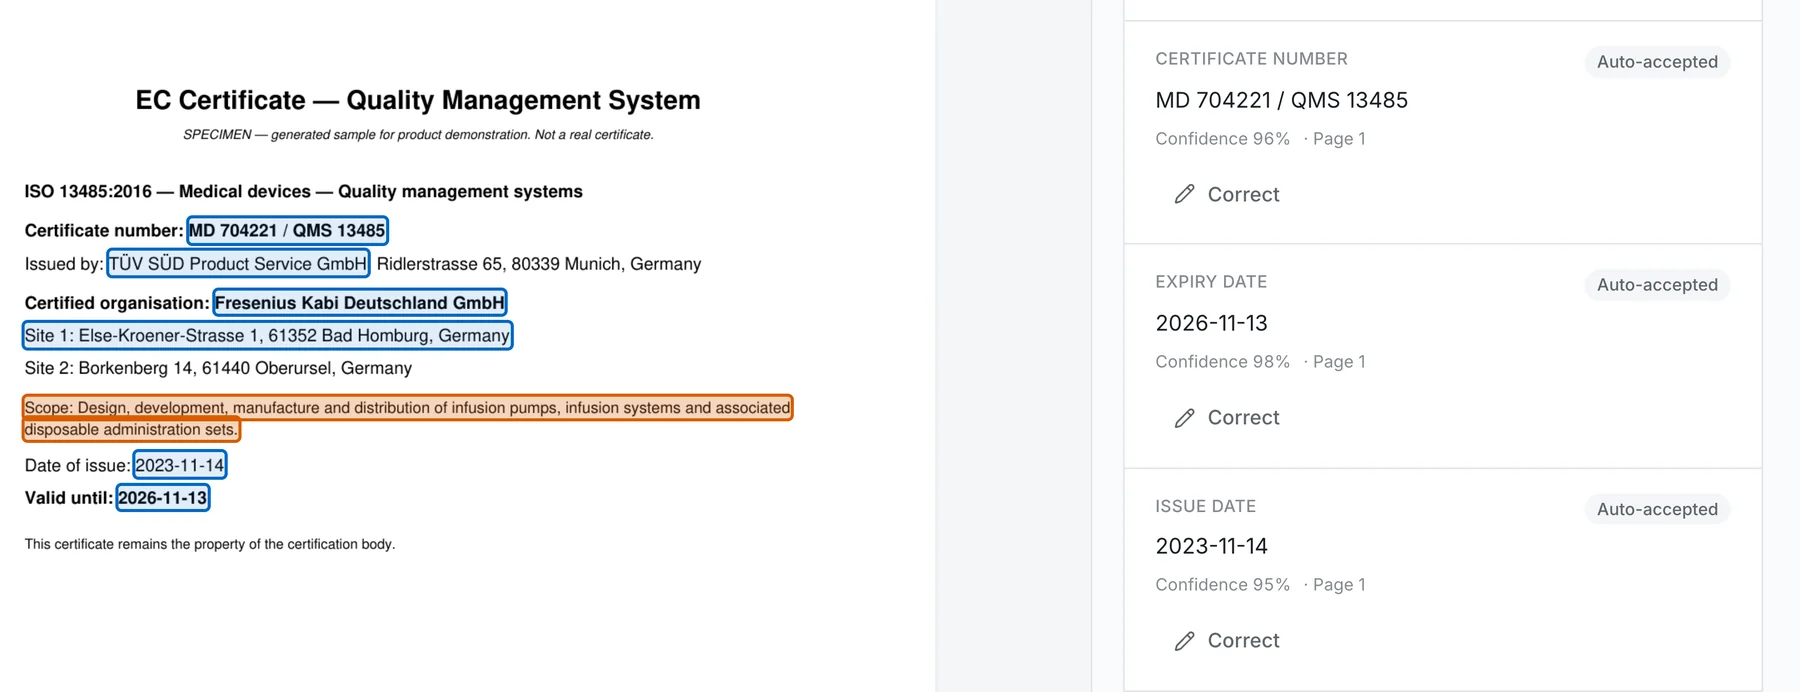Click Confidence 98% text
The image size is (1800, 692).
click(1222, 362)
